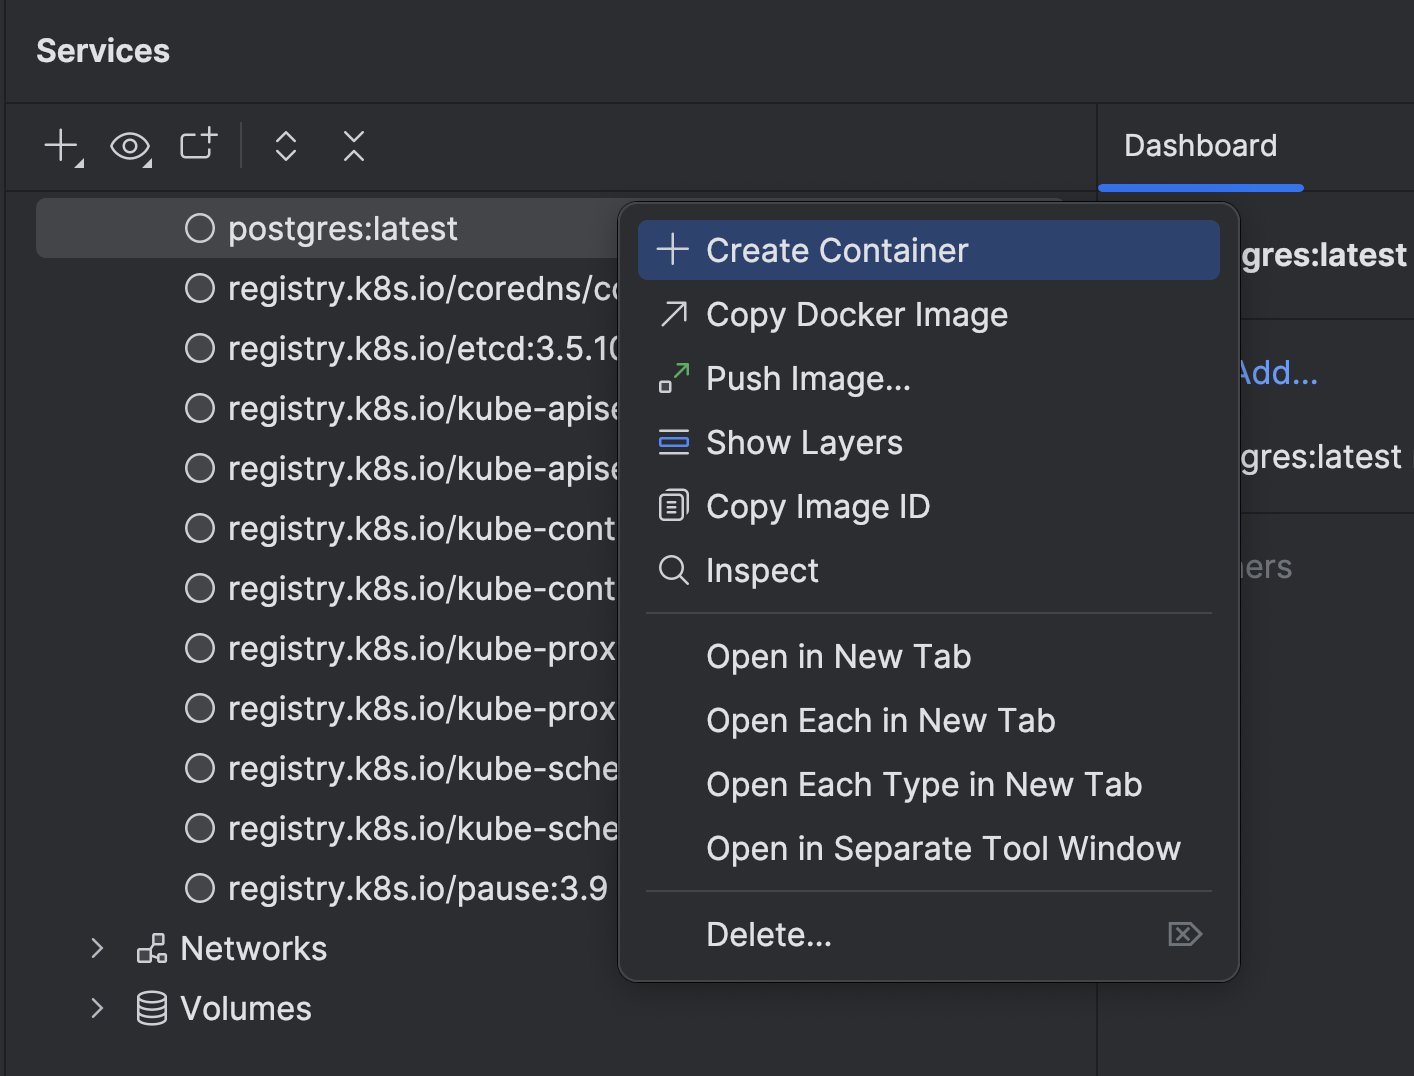Click the Add... link in the dashboard

click(1277, 373)
